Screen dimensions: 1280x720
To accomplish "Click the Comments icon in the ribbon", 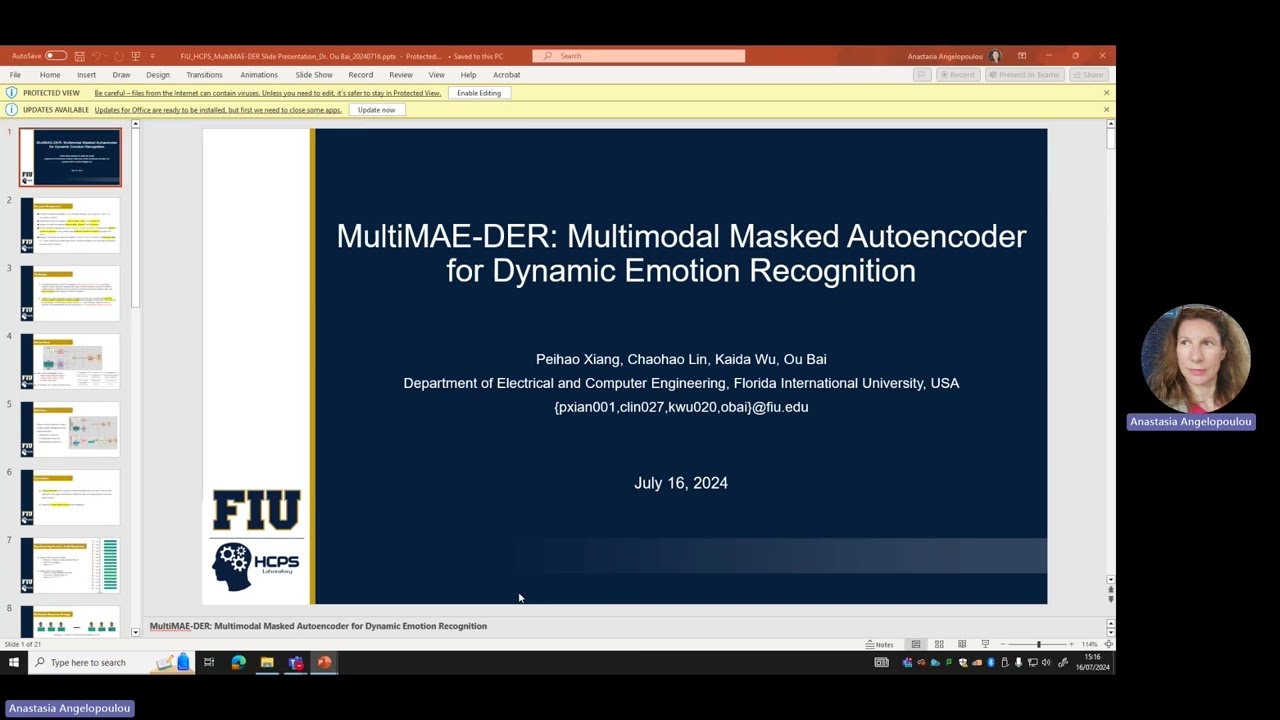I will [x=921, y=75].
